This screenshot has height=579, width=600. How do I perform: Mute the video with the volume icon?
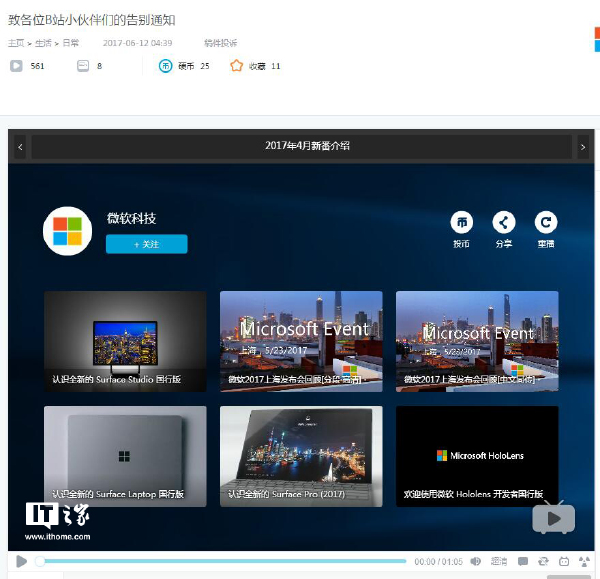tap(476, 561)
